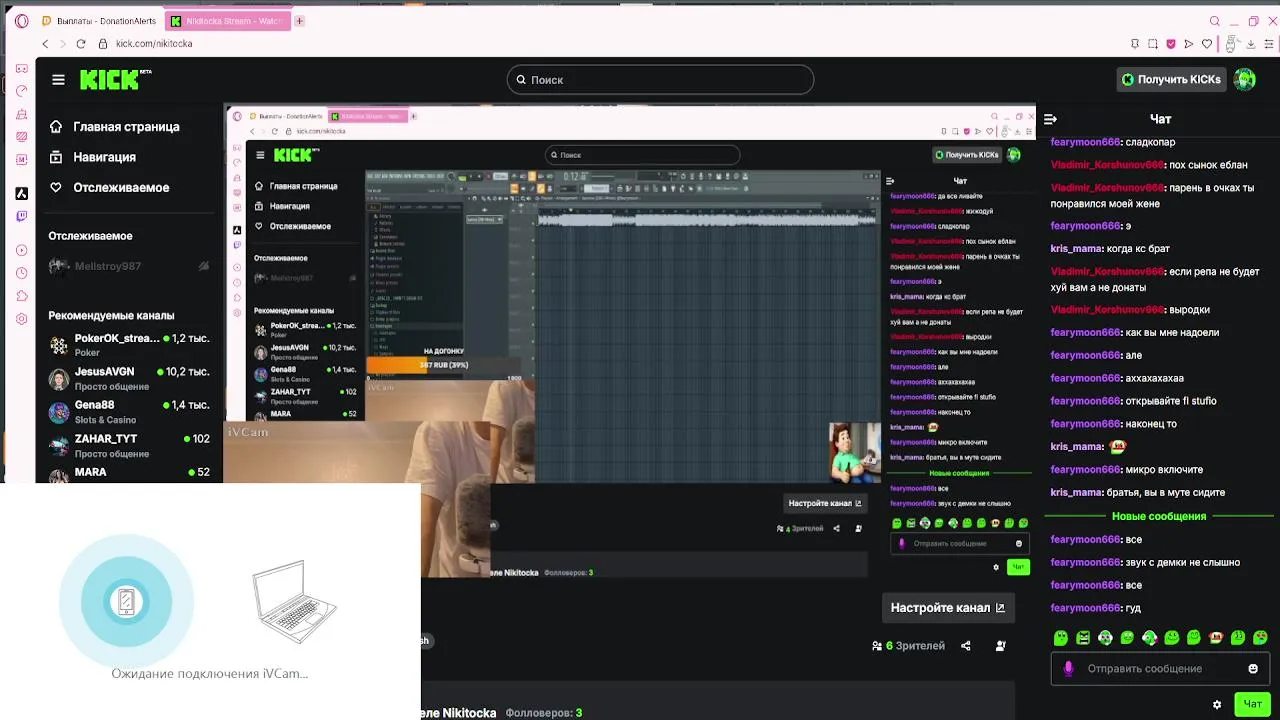Click 'Рекомендуемые каналы' heading

(111, 316)
